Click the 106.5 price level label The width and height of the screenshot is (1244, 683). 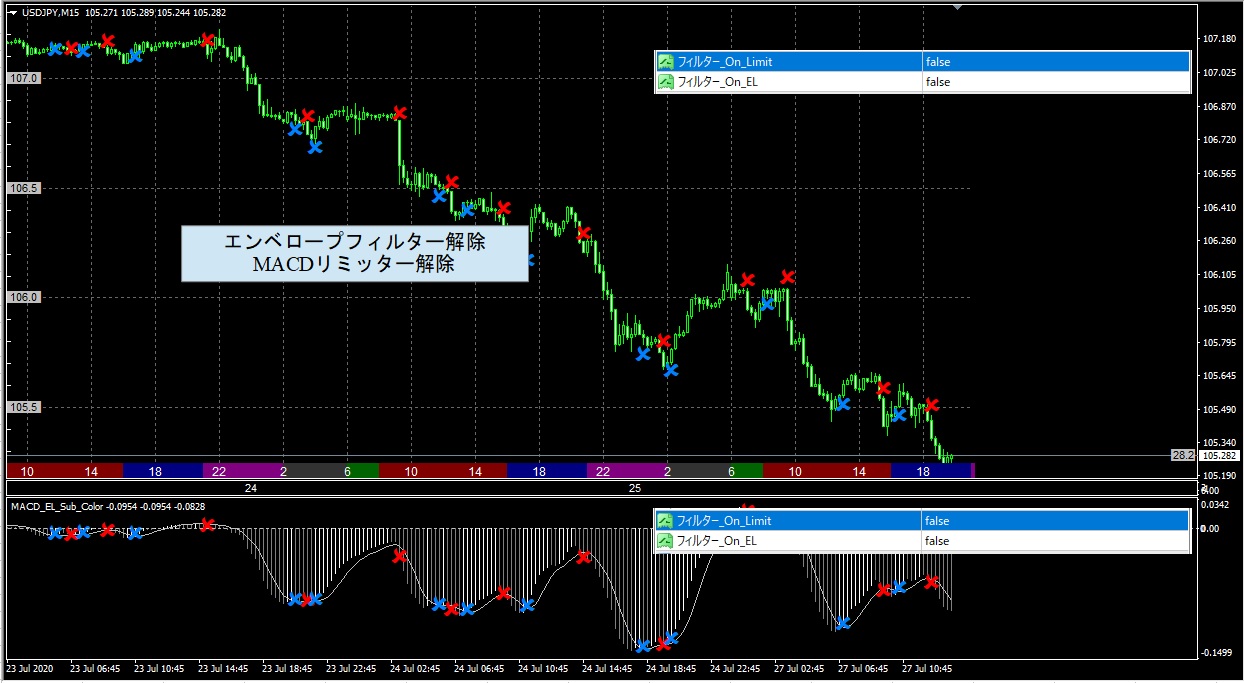point(23,188)
